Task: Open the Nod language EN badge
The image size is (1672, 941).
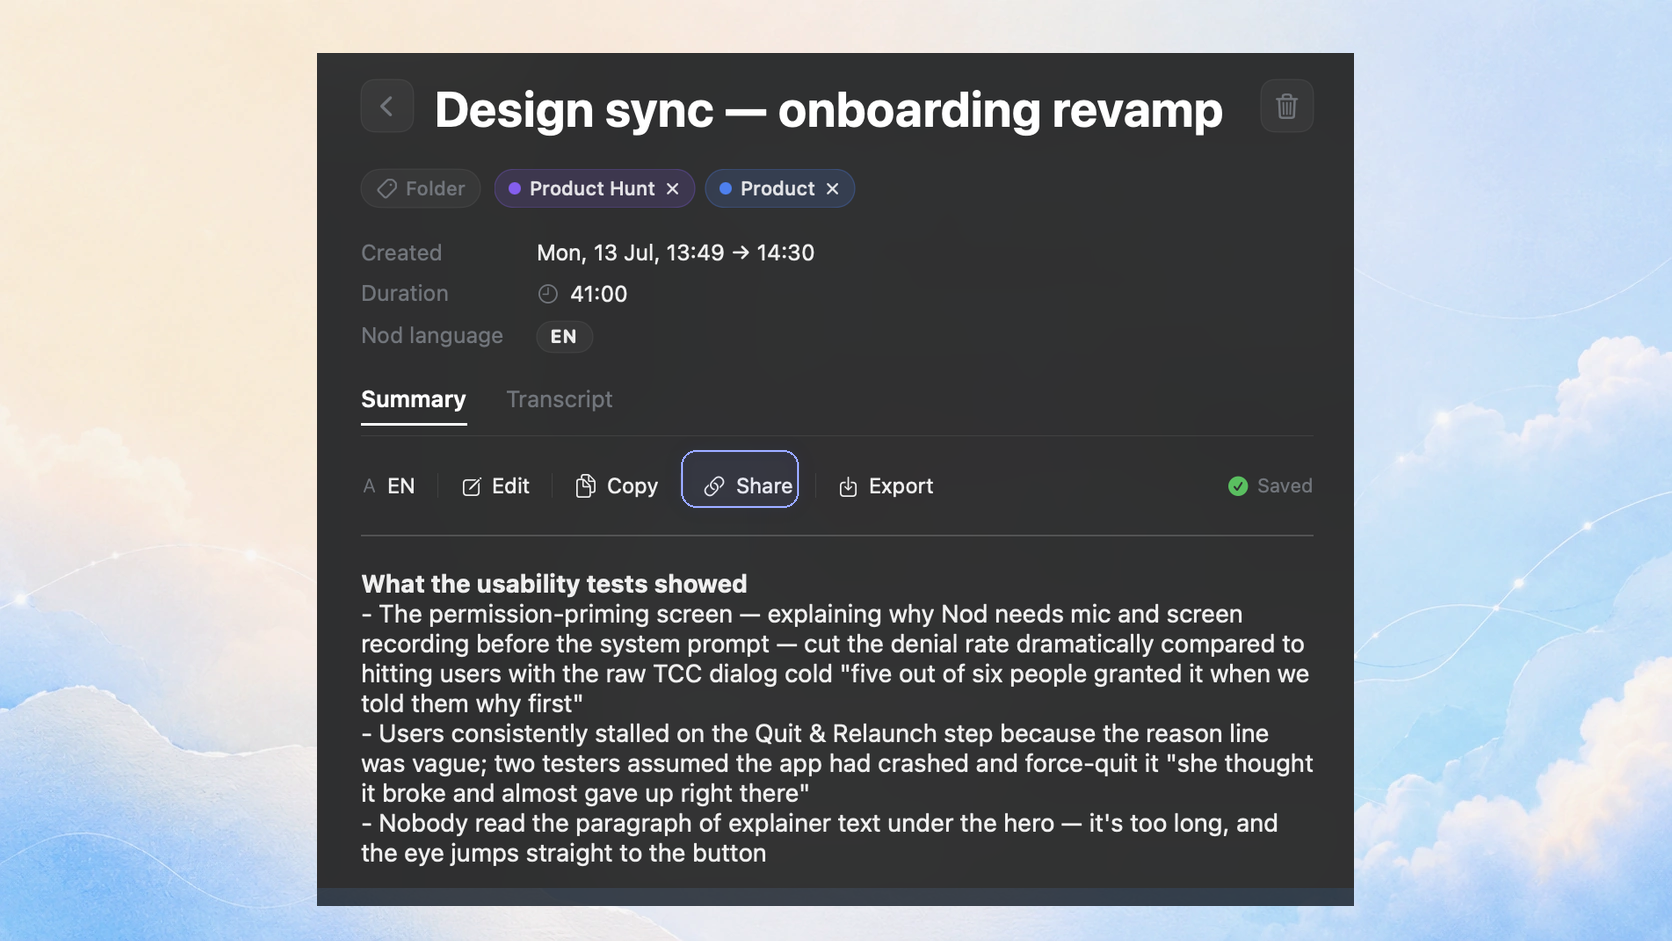Action: coord(564,336)
